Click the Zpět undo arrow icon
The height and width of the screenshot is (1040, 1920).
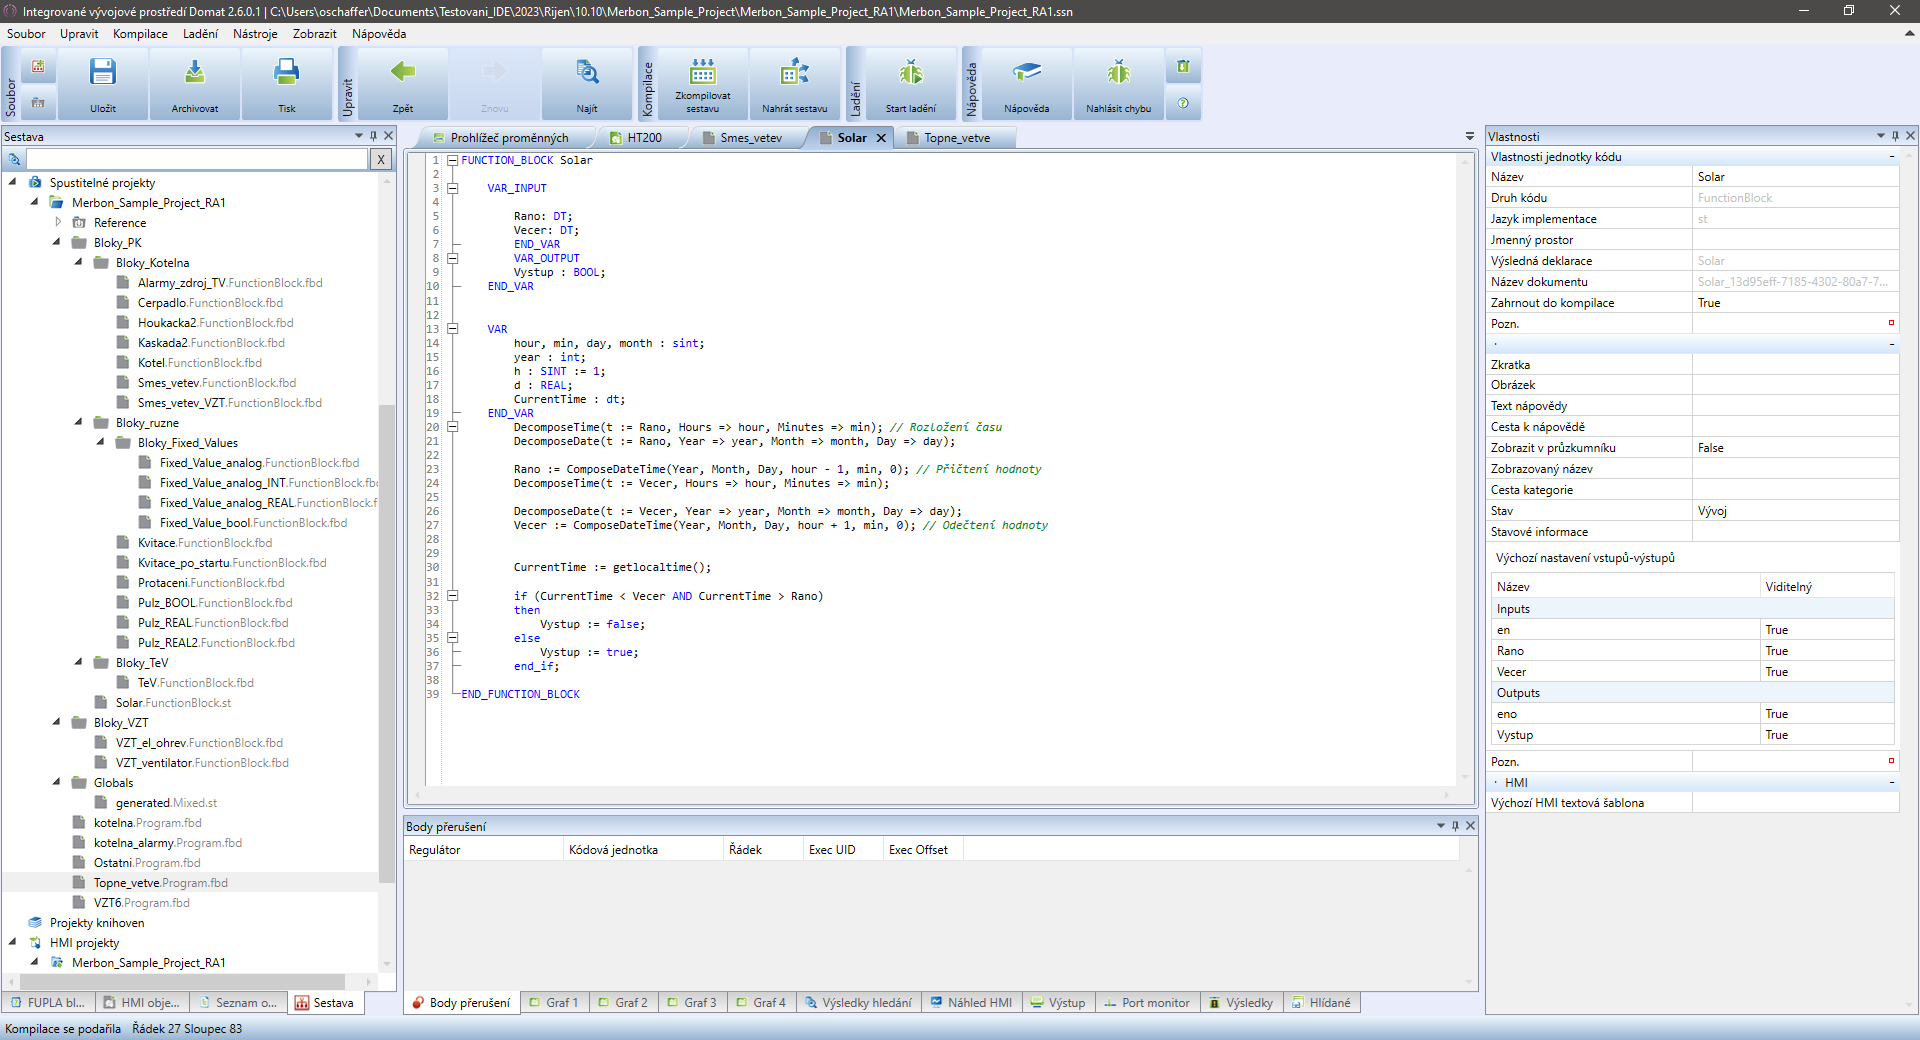point(403,73)
